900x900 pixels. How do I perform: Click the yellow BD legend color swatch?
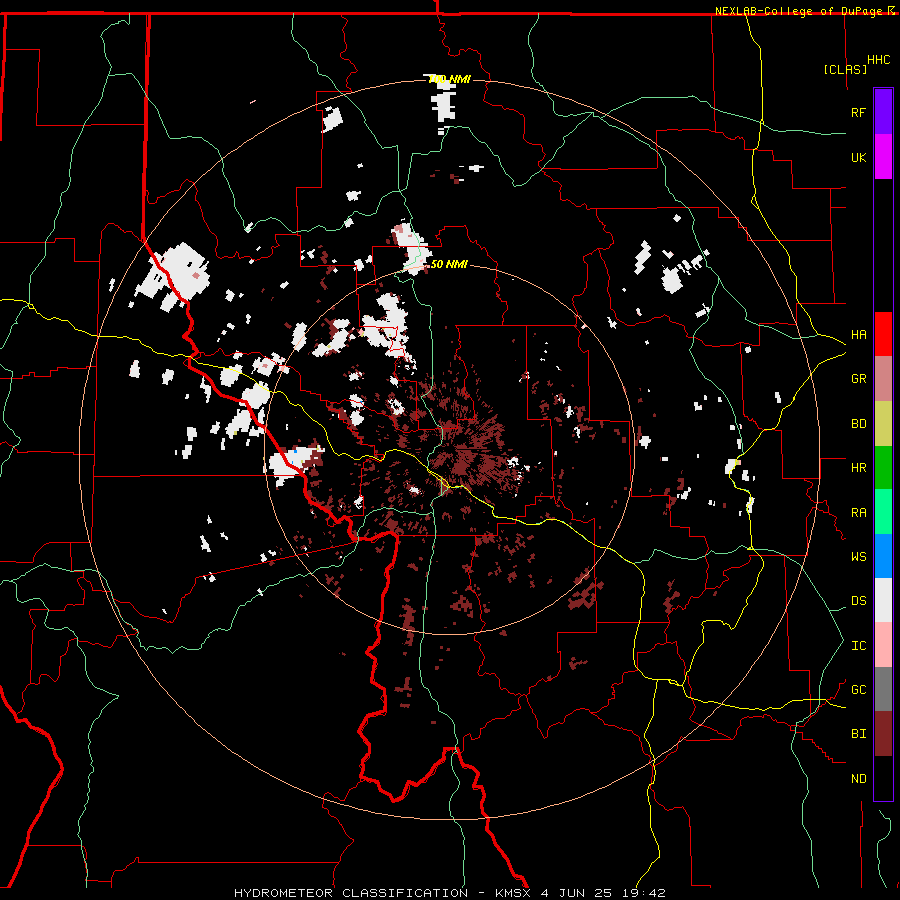[x=883, y=423]
